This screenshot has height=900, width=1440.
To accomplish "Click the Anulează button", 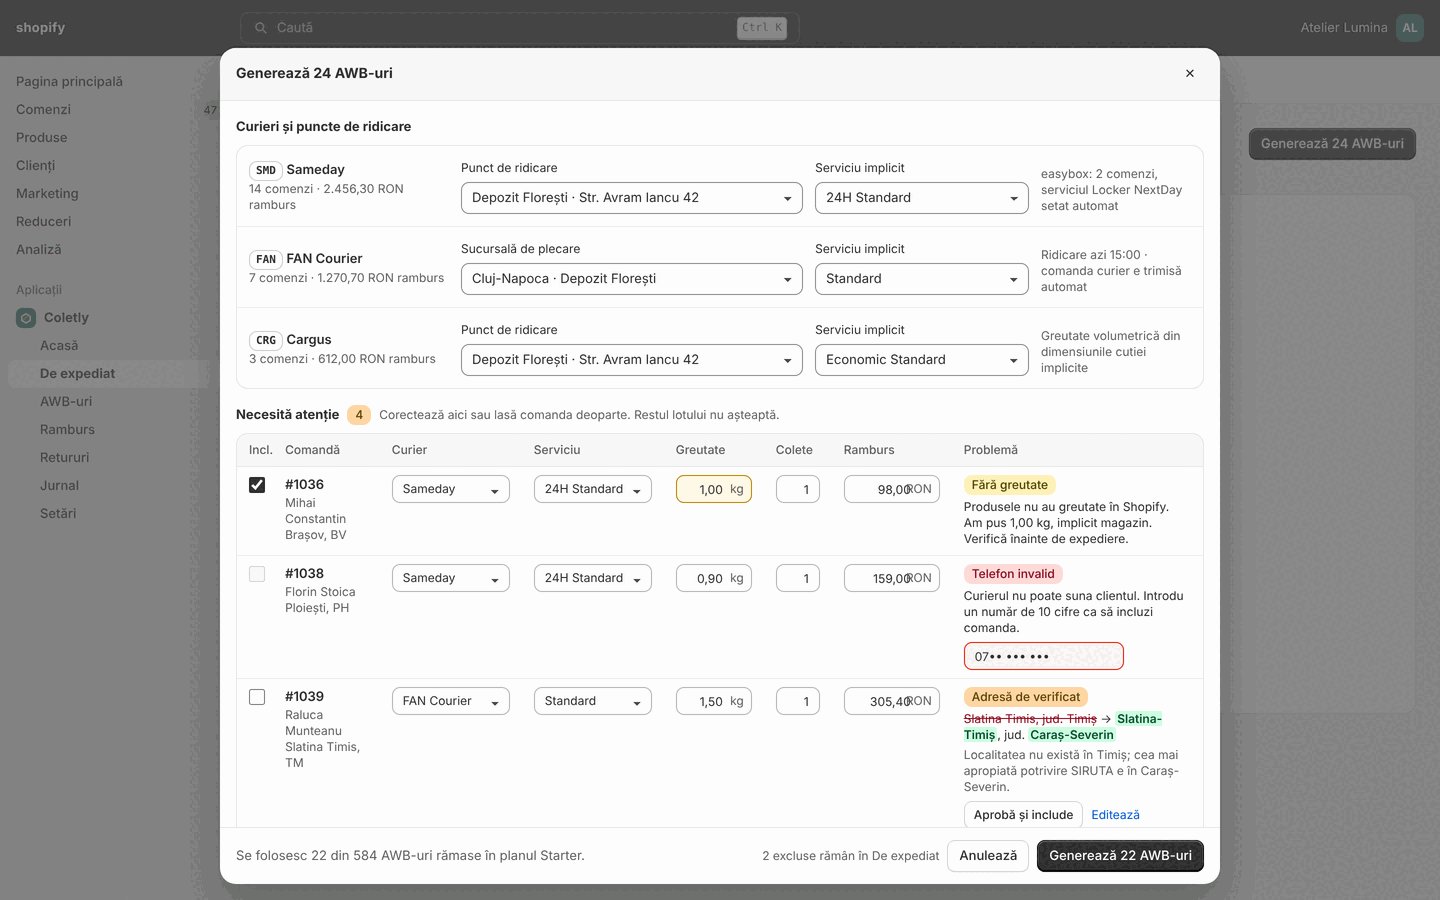I will click(x=988, y=856).
